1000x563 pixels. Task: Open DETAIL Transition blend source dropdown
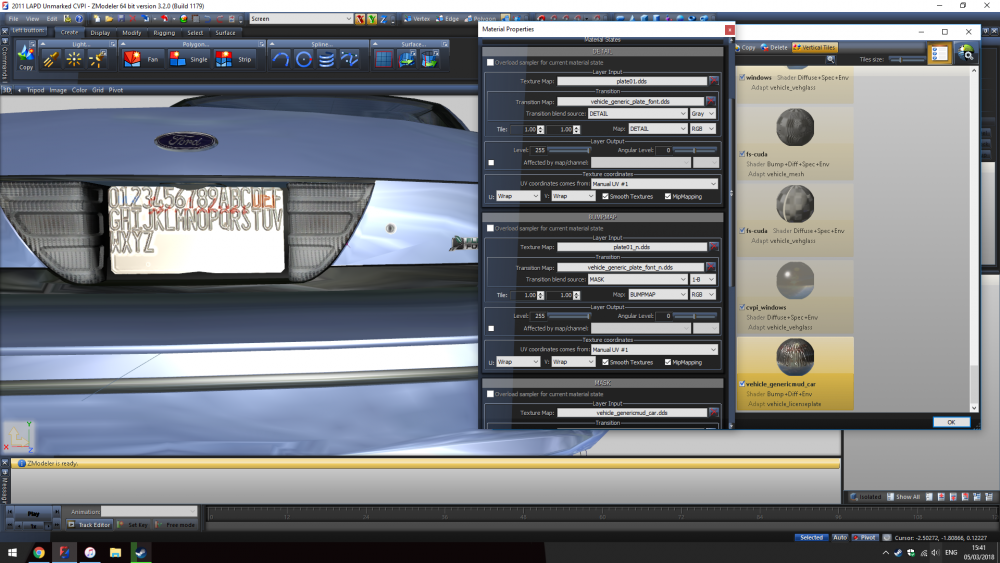(x=637, y=113)
